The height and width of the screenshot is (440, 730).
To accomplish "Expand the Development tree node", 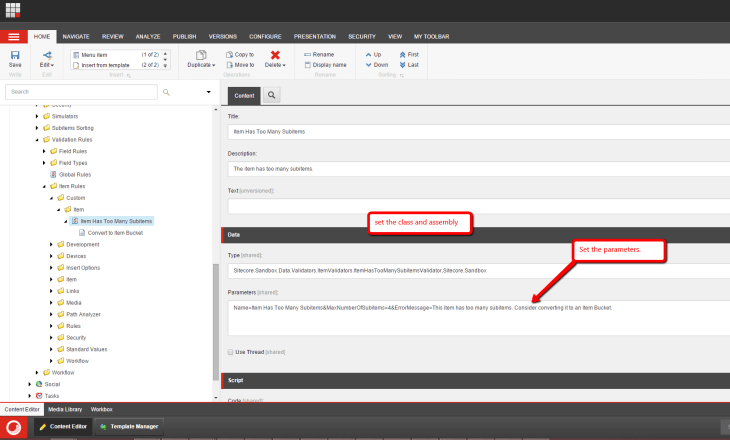I will 52,244.
